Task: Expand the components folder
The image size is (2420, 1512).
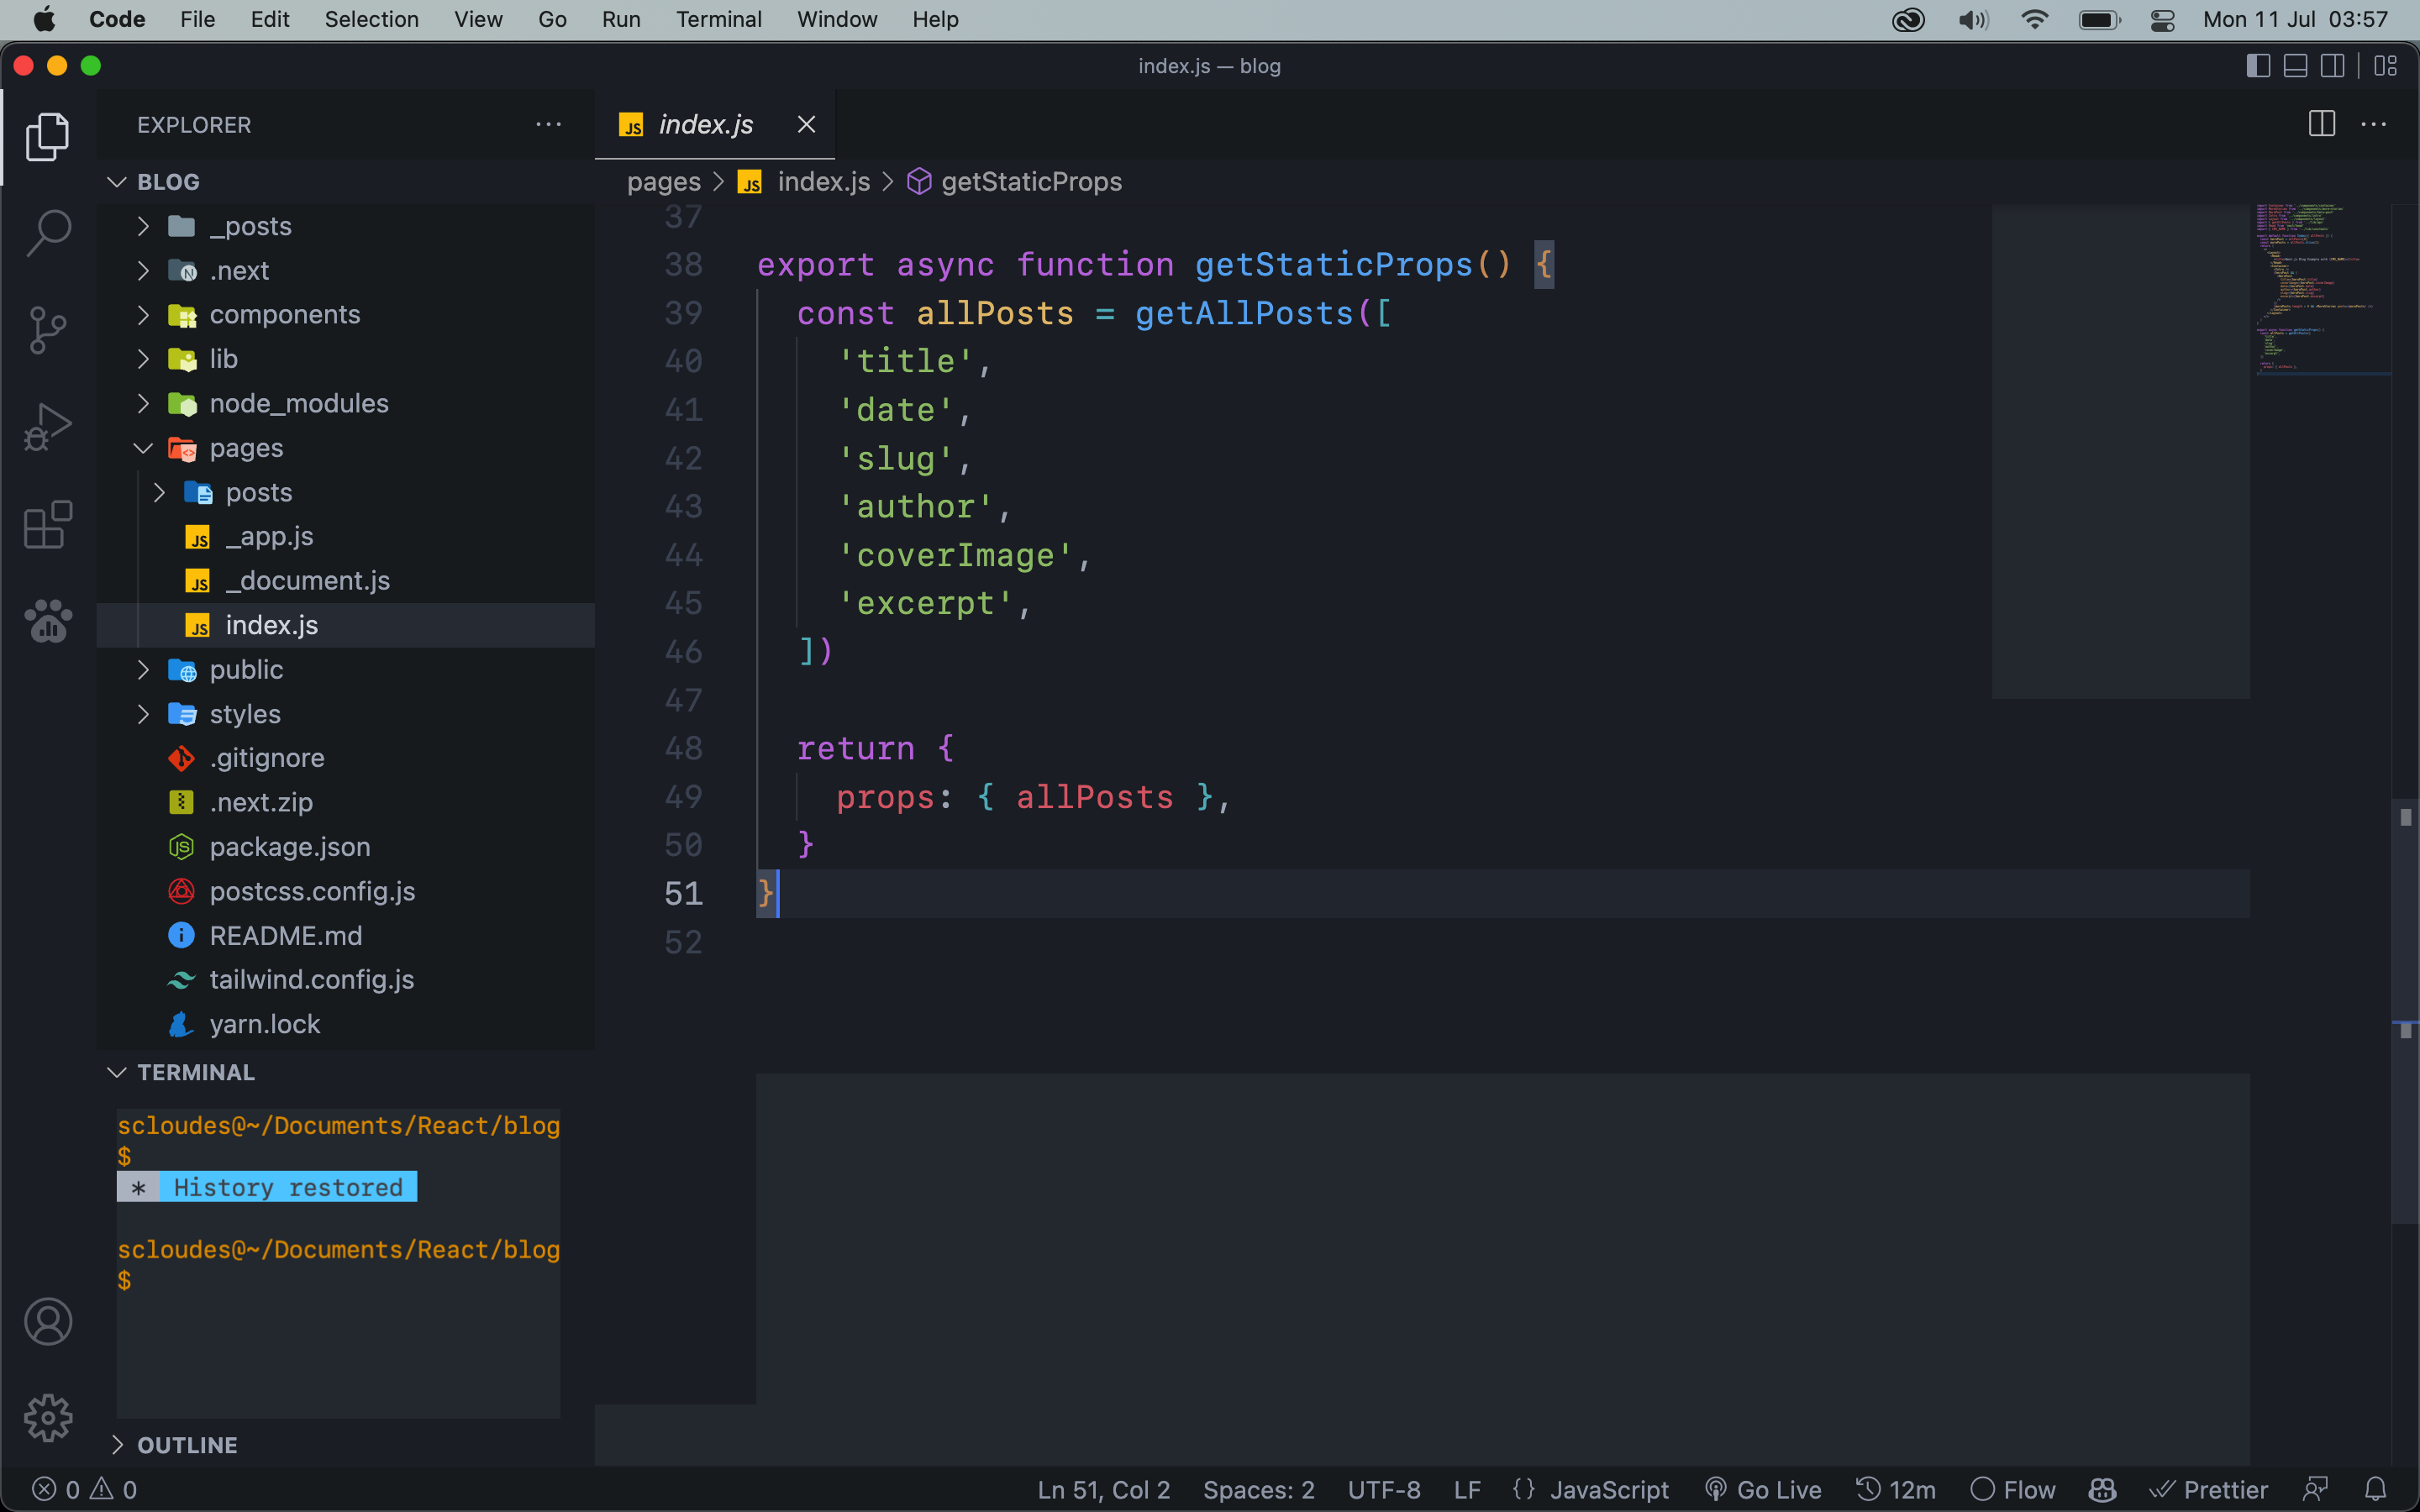Action: point(284,314)
